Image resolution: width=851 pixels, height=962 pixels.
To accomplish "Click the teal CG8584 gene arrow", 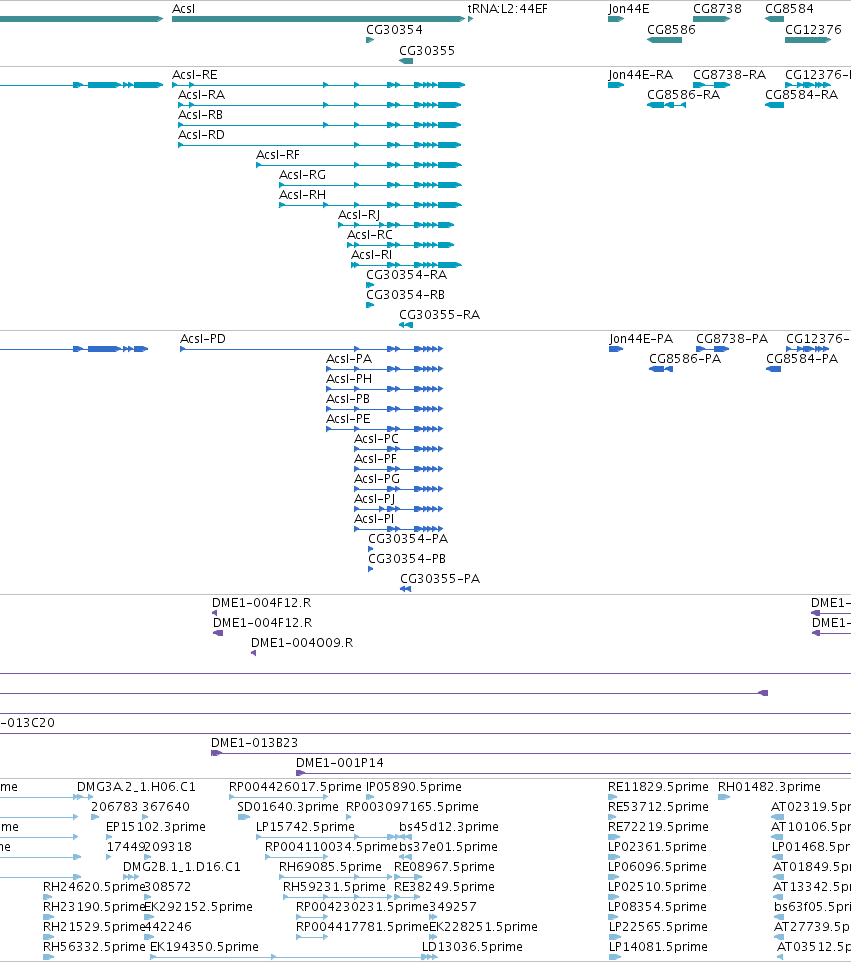I will click(x=774, y=19).
